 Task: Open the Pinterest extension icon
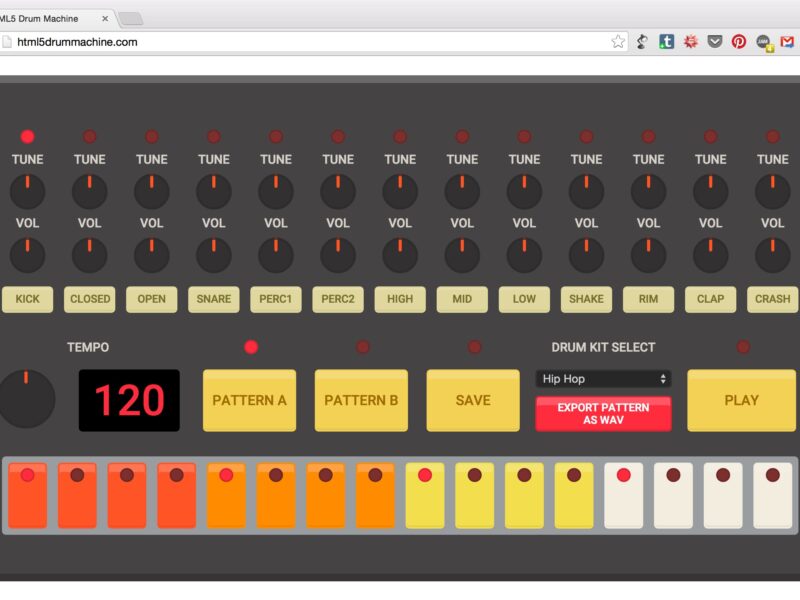(739, 42)
